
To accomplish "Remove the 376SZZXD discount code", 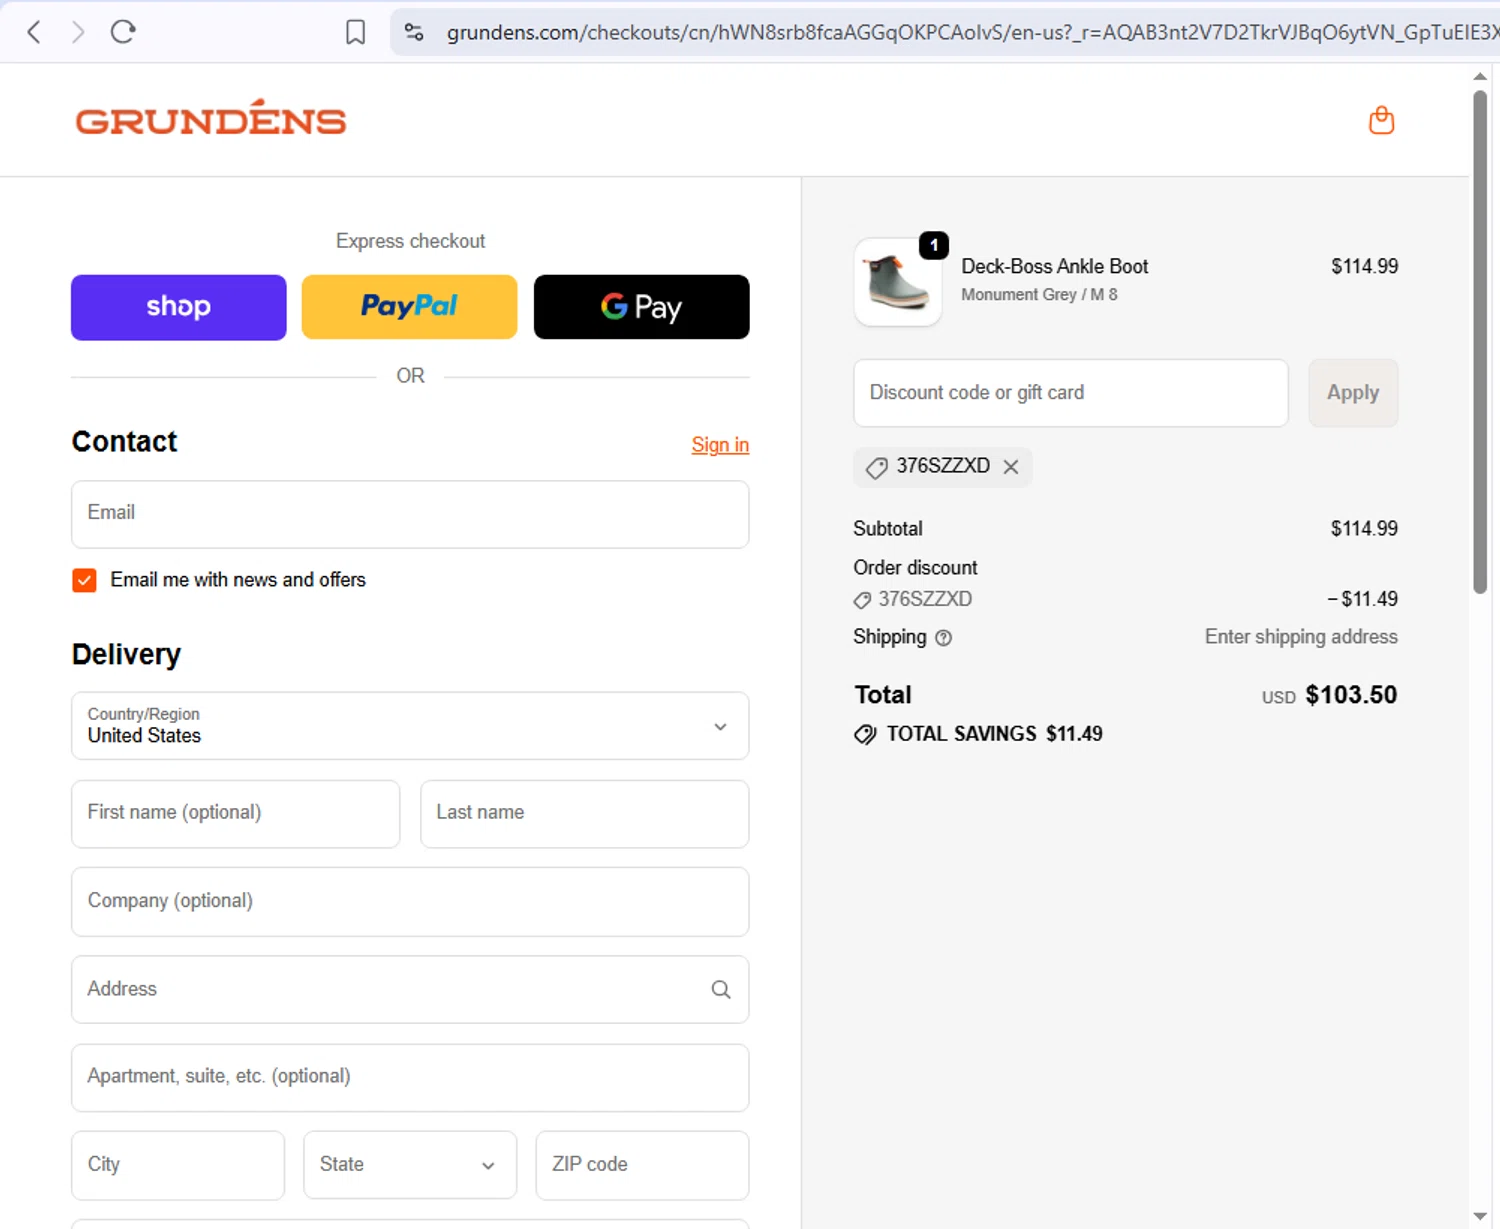I will coord(1011,467).
